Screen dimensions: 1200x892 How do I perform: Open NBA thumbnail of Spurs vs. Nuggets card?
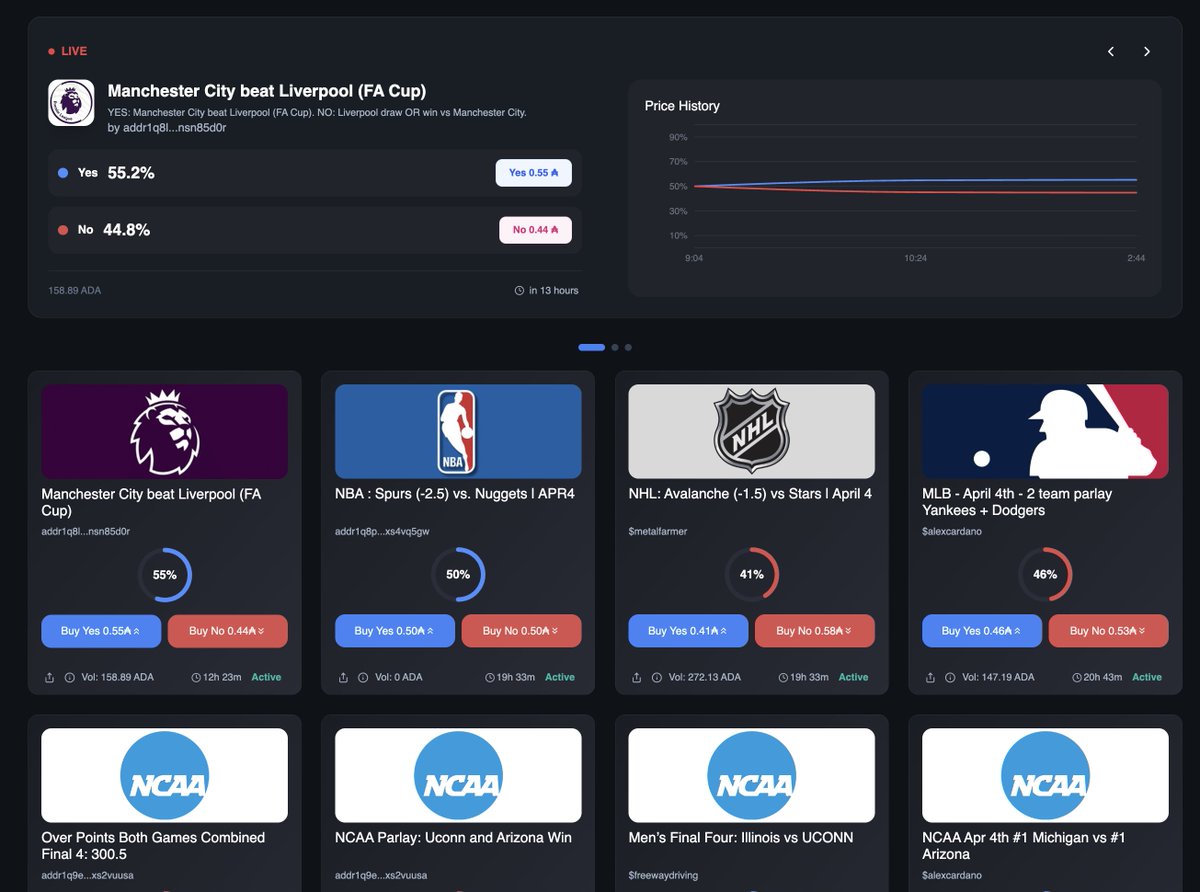458,432
